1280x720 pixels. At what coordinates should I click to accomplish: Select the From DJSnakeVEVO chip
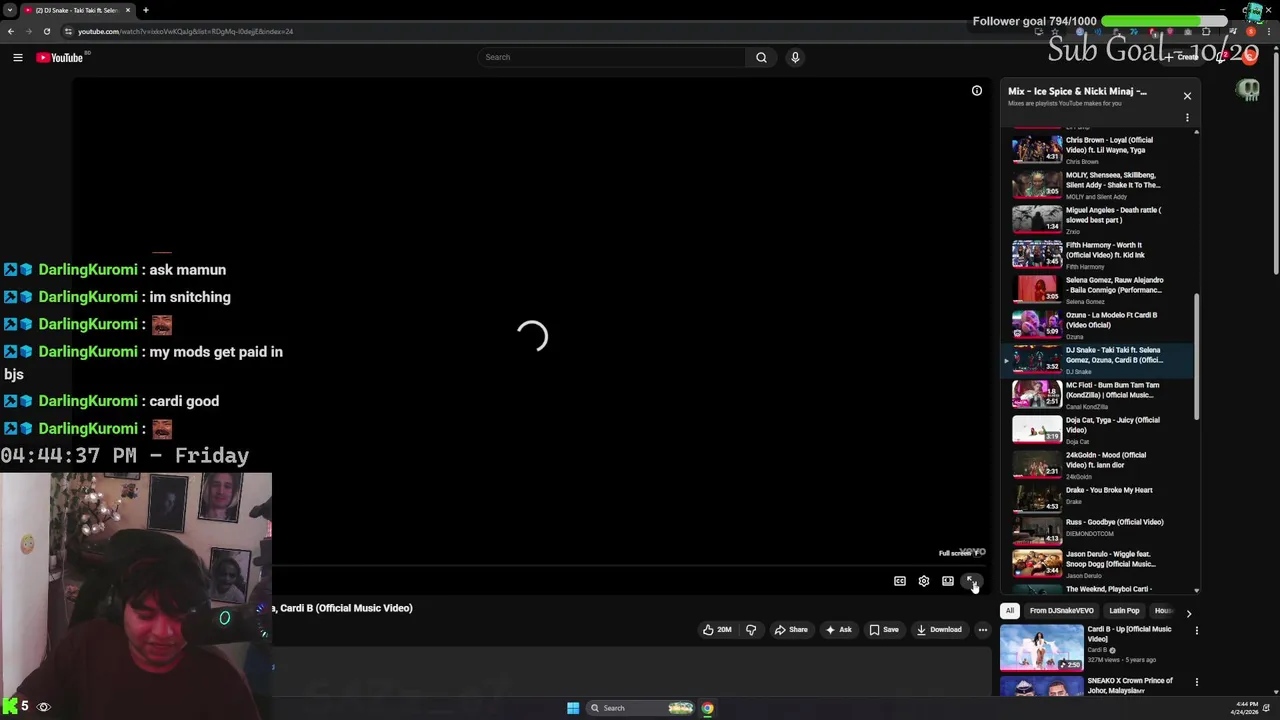[1061, 611]
